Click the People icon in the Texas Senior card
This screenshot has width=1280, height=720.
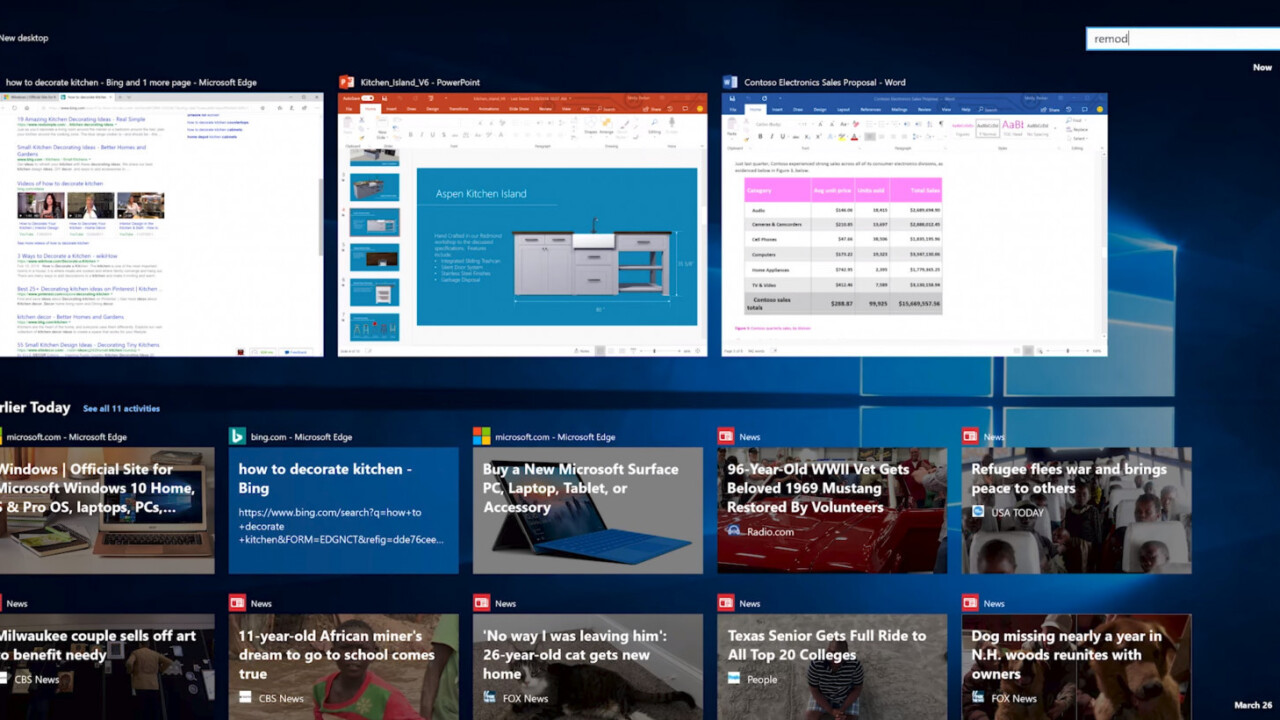point(734,679)
